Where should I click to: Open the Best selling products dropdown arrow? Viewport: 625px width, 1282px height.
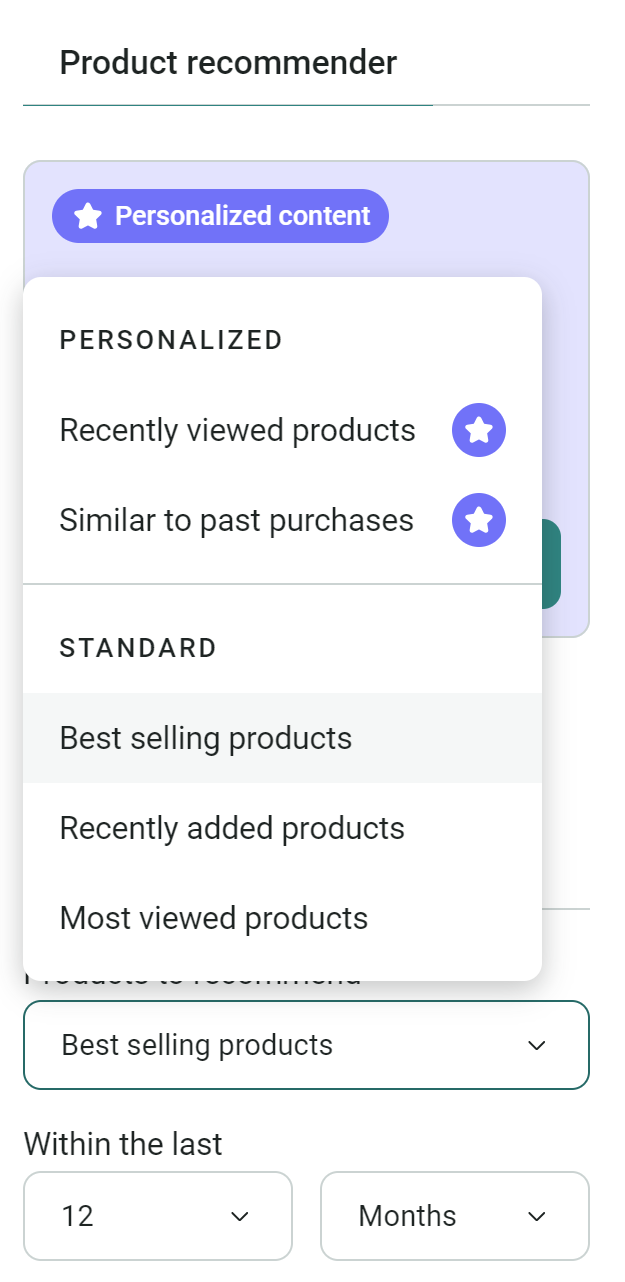coord(537,1045)
